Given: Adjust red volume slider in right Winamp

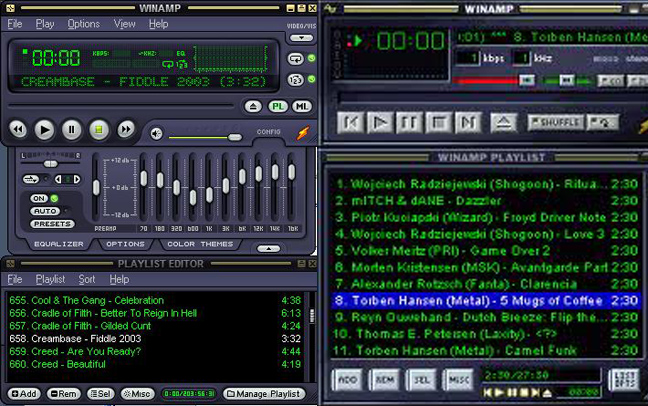Looking at the screenshot, I should (x=526, y=80).
